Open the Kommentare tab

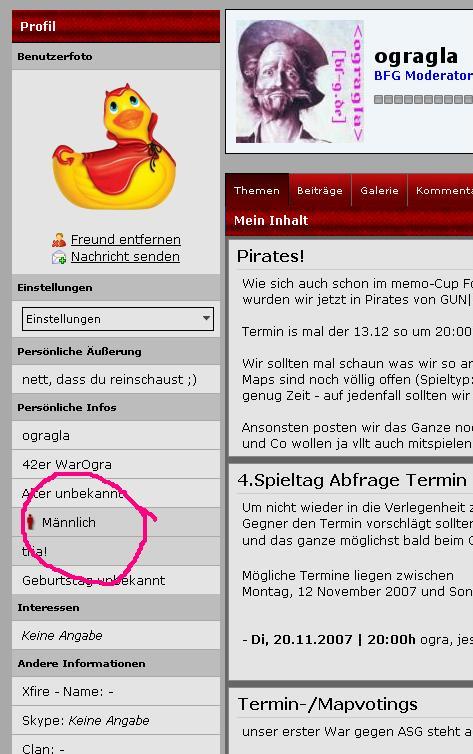pos(441,190)
